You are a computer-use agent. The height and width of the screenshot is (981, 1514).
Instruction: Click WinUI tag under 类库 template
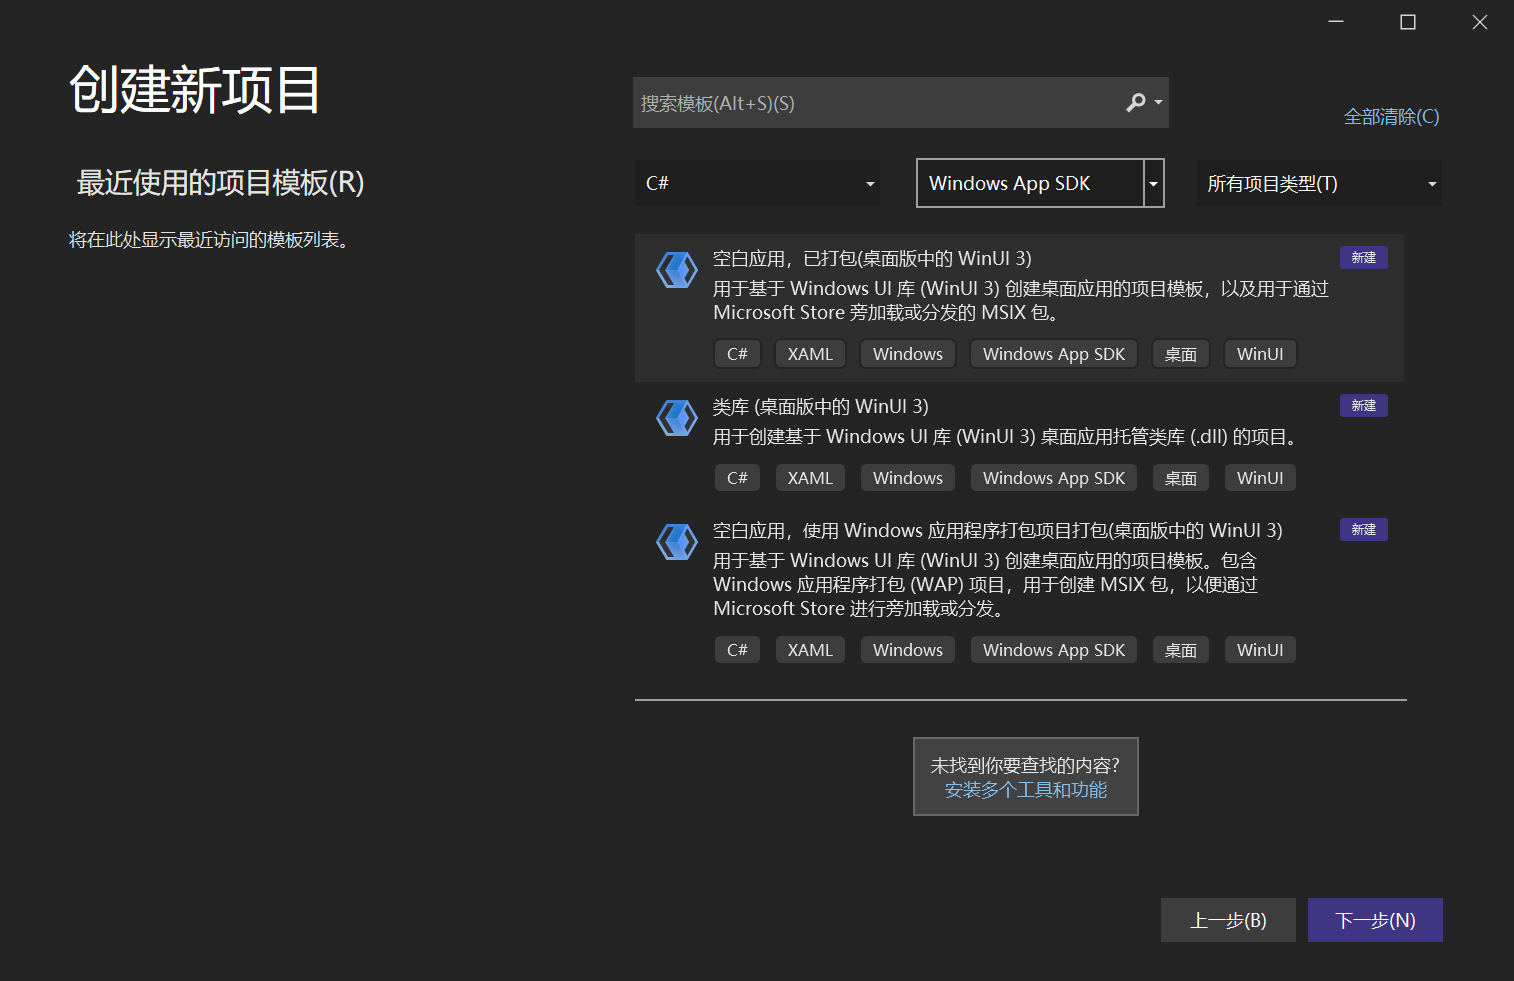coord(1260,478)
